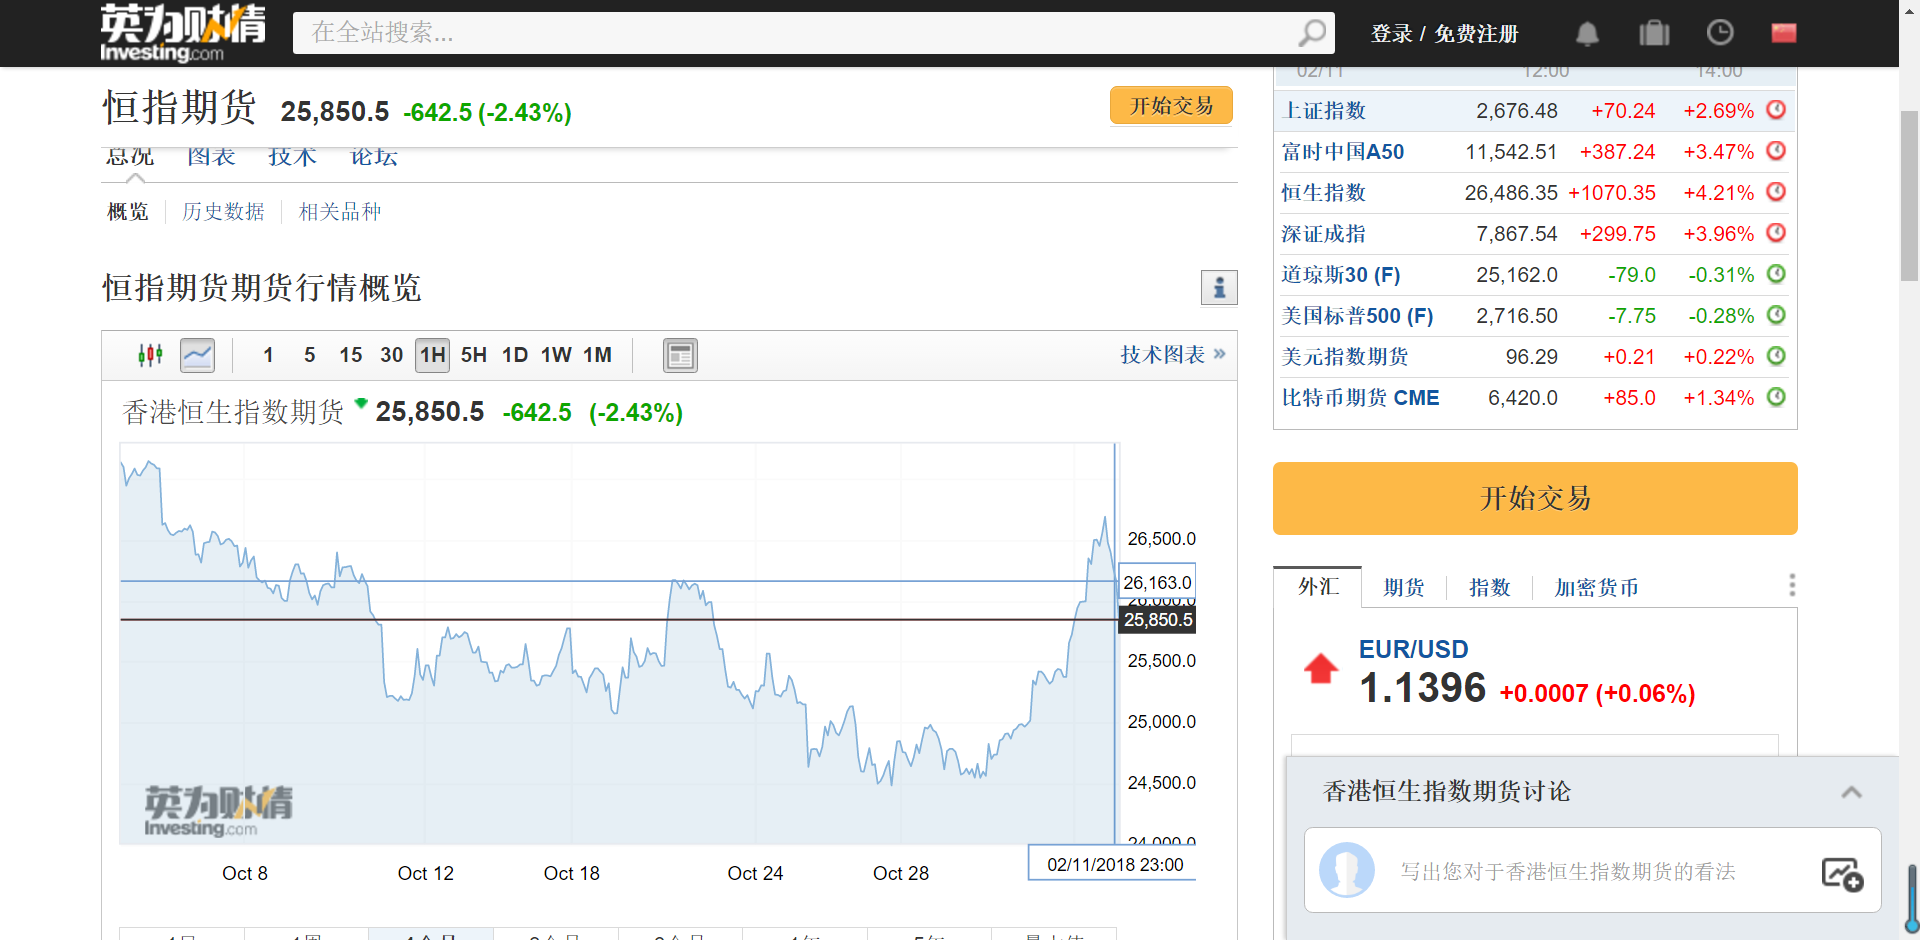Open the 恒生指数 quote link
This screenshot has height=940, width=1920.
pos(1324,193)
